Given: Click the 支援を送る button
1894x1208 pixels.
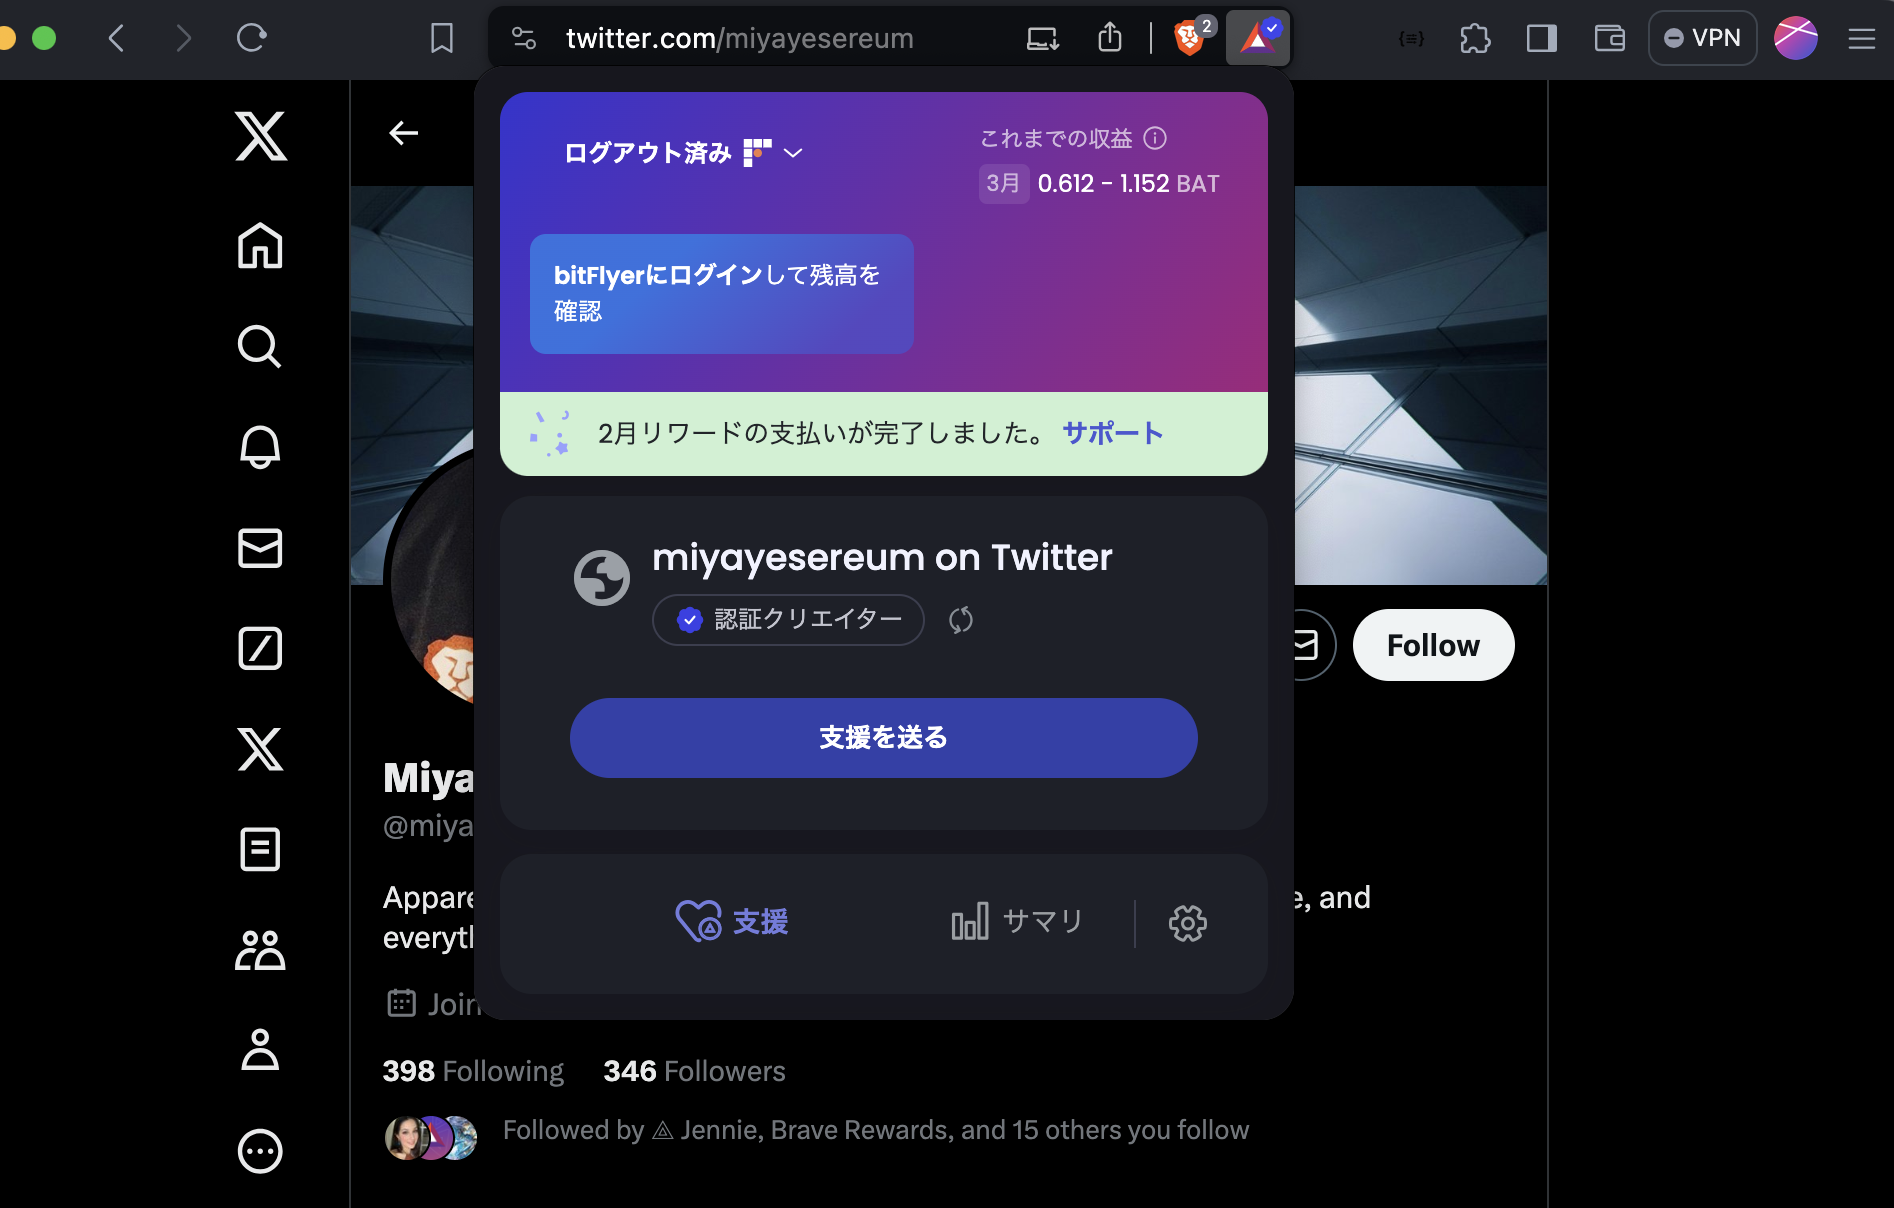Looking at the screenshot, I should [x=884, y=738].
